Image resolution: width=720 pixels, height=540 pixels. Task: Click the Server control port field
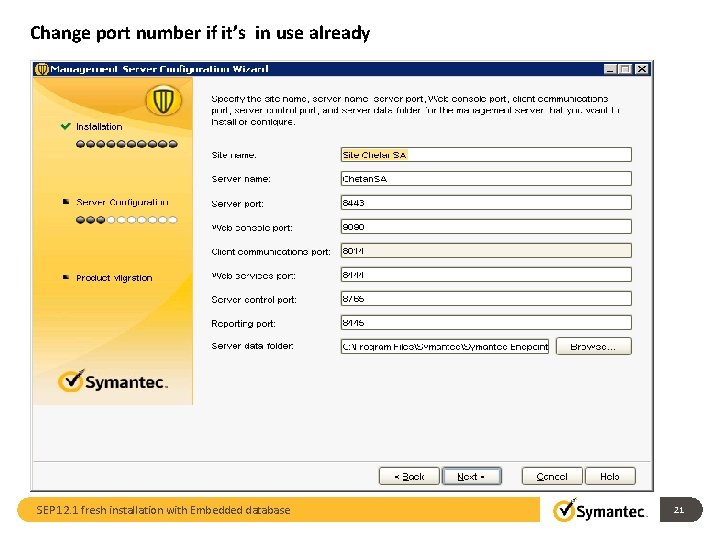tap(486, 298)
